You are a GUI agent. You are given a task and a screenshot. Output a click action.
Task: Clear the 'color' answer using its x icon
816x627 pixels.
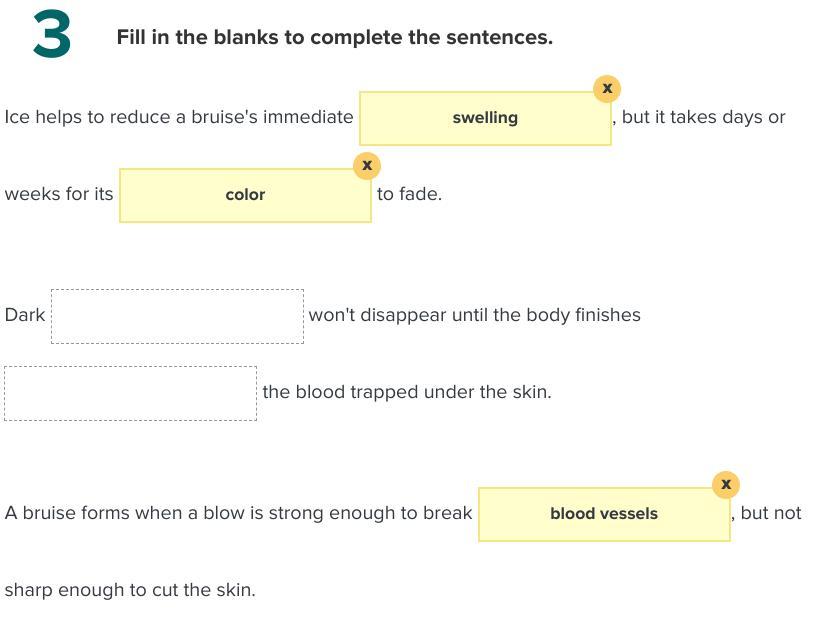pos(367,165)
